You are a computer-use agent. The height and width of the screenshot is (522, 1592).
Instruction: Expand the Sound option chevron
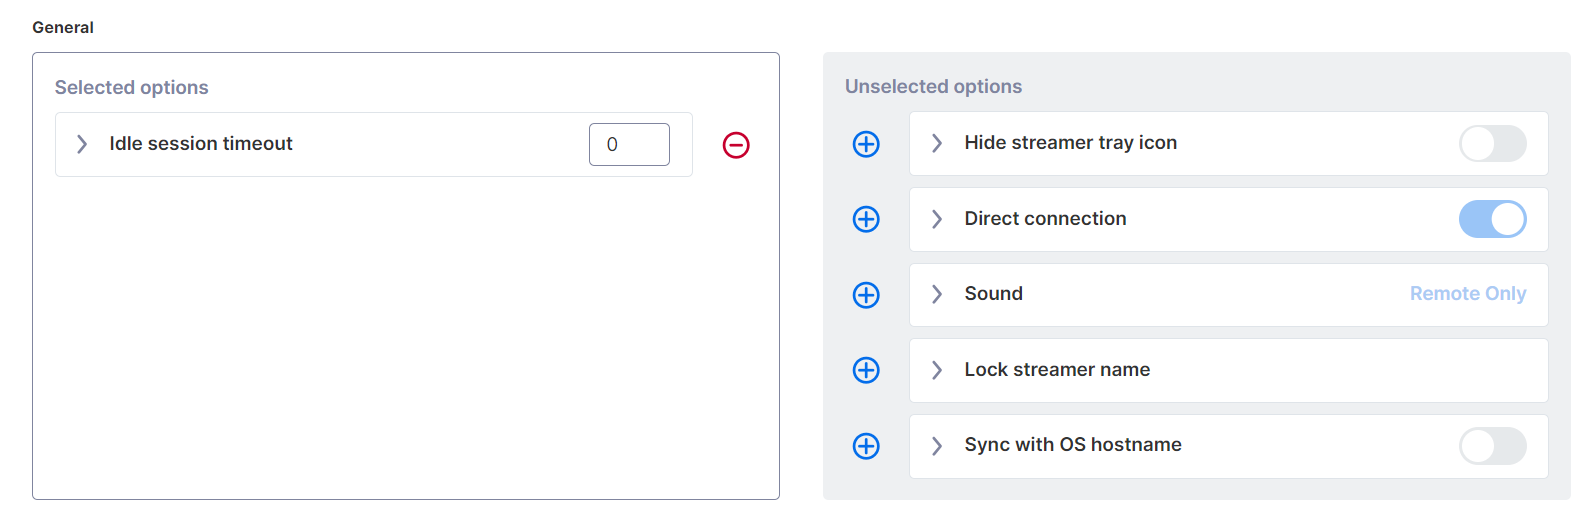(x=937, y=294)
